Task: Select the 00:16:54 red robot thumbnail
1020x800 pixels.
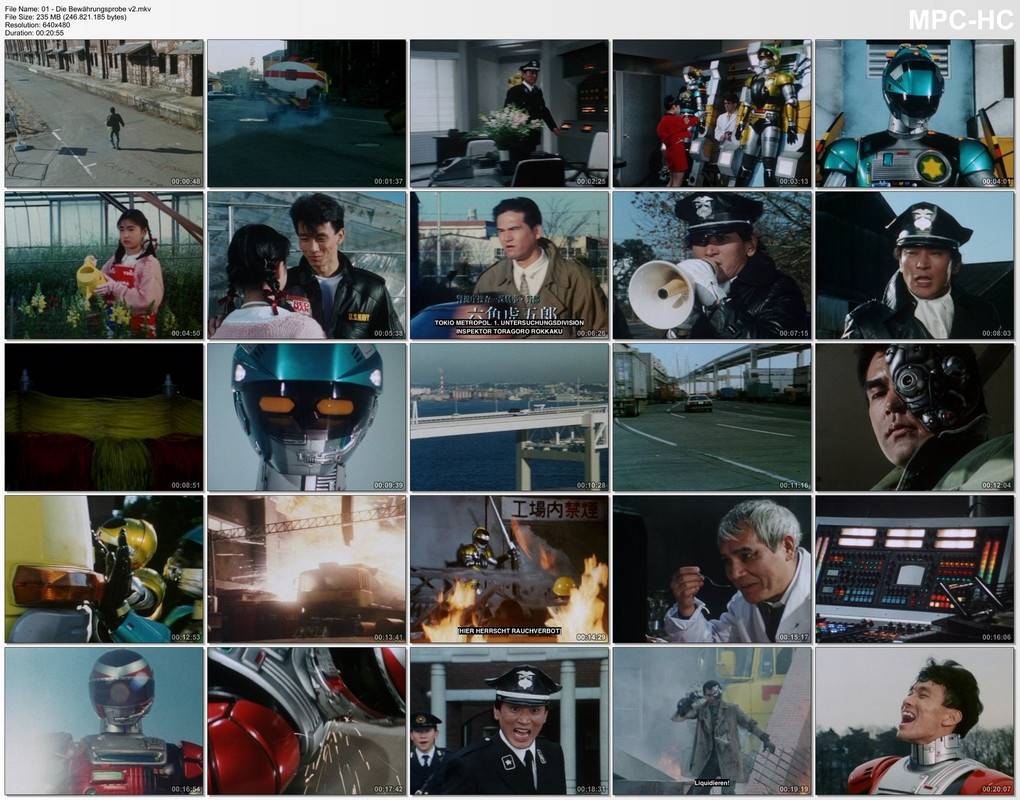Action: click(104, 721)
